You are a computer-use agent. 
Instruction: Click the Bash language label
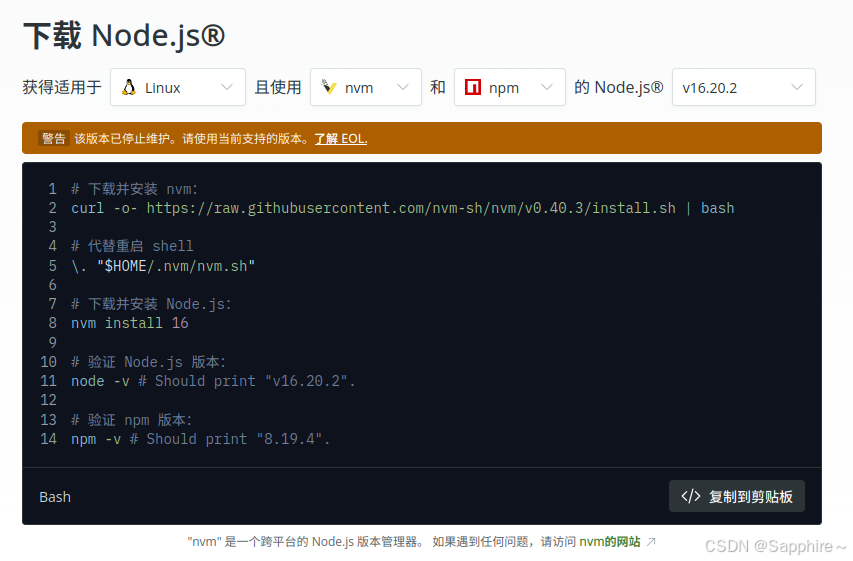[55, 497]
